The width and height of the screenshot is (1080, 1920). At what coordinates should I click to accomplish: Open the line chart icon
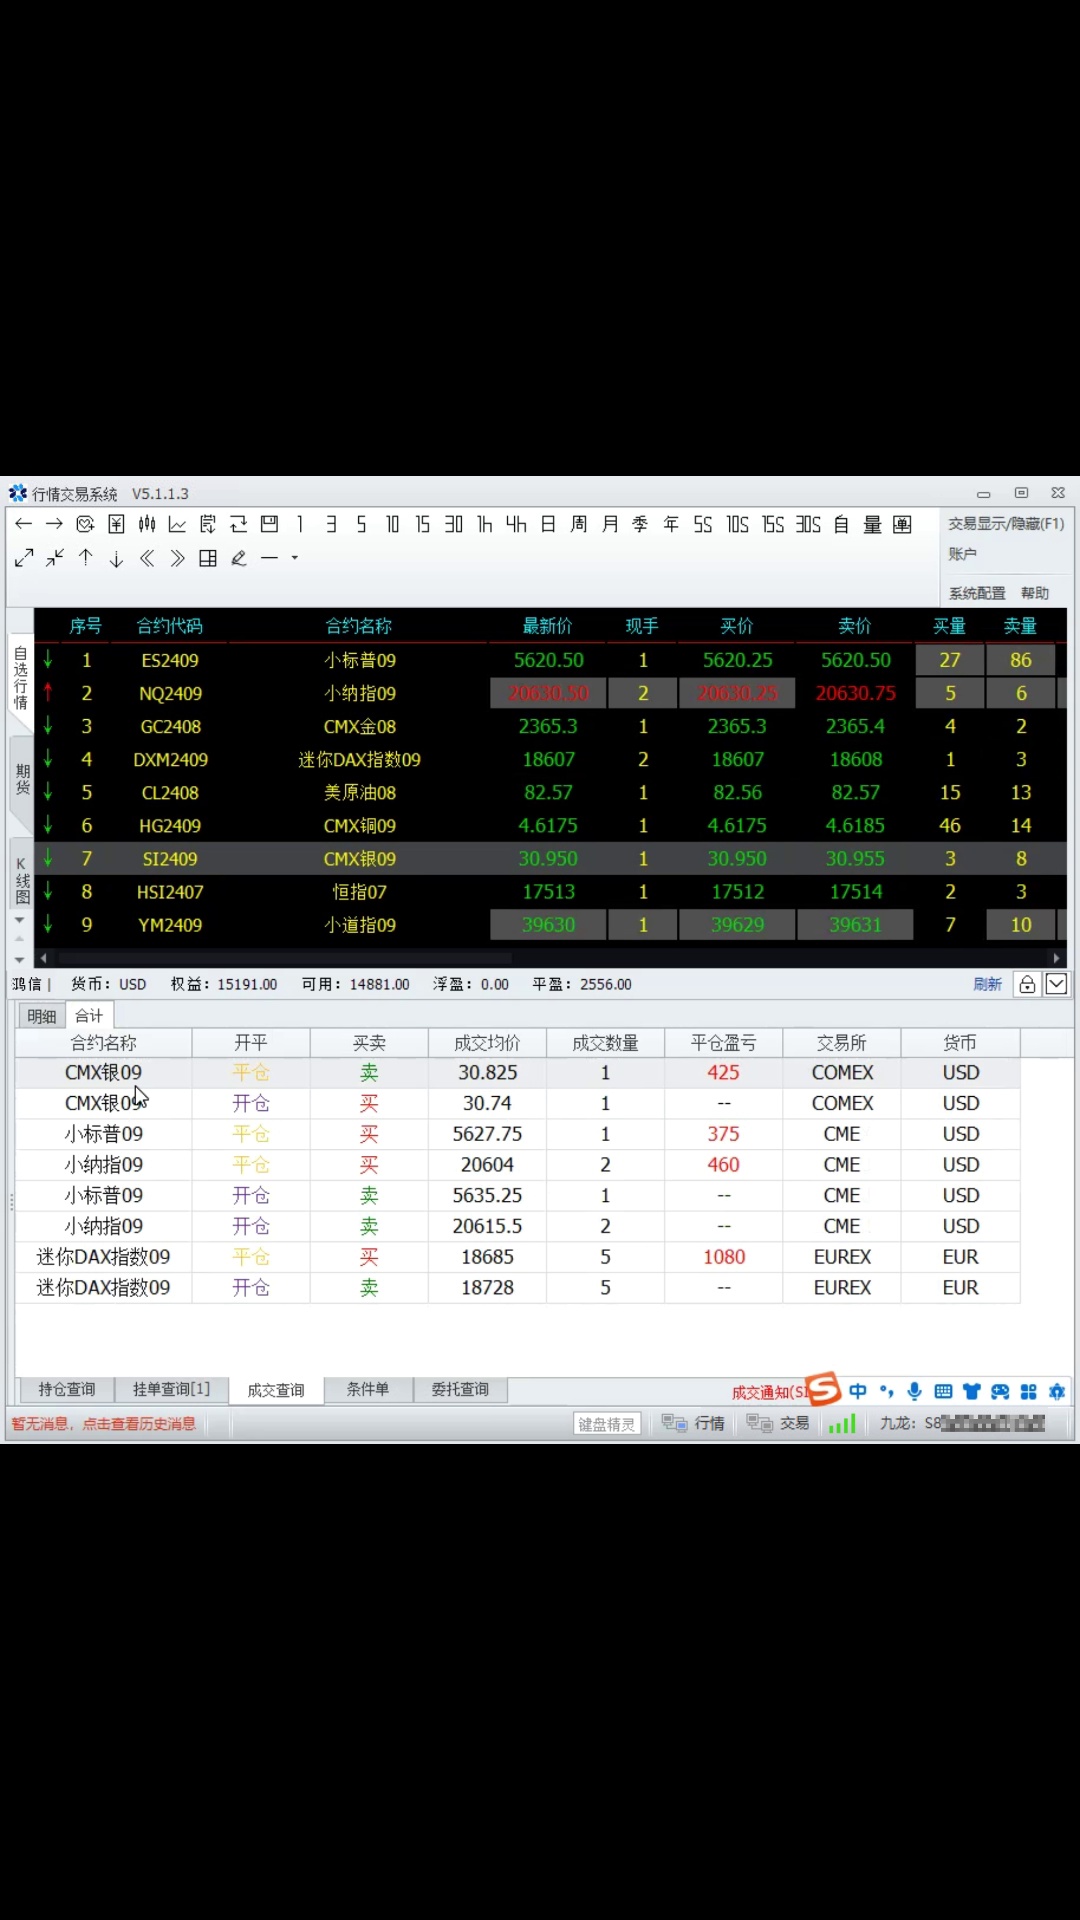coord(177,524)
